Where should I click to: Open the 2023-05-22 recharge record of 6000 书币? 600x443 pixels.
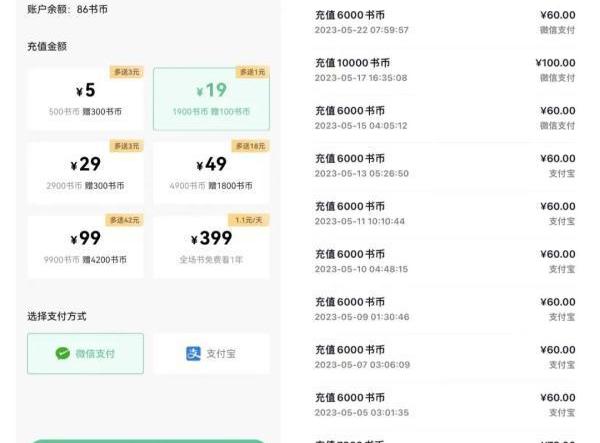point(445,22)
